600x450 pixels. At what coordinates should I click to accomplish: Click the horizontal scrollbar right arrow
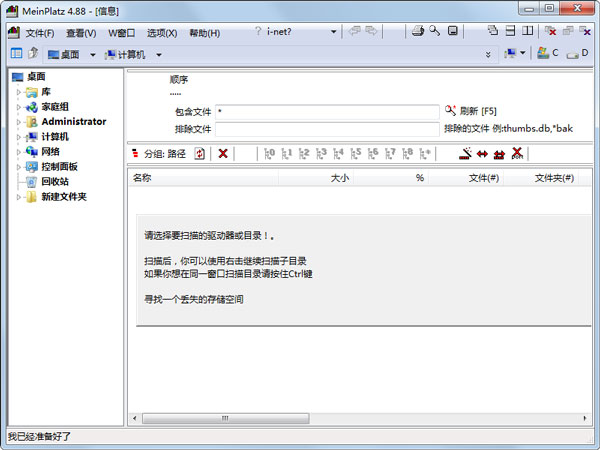585,418
